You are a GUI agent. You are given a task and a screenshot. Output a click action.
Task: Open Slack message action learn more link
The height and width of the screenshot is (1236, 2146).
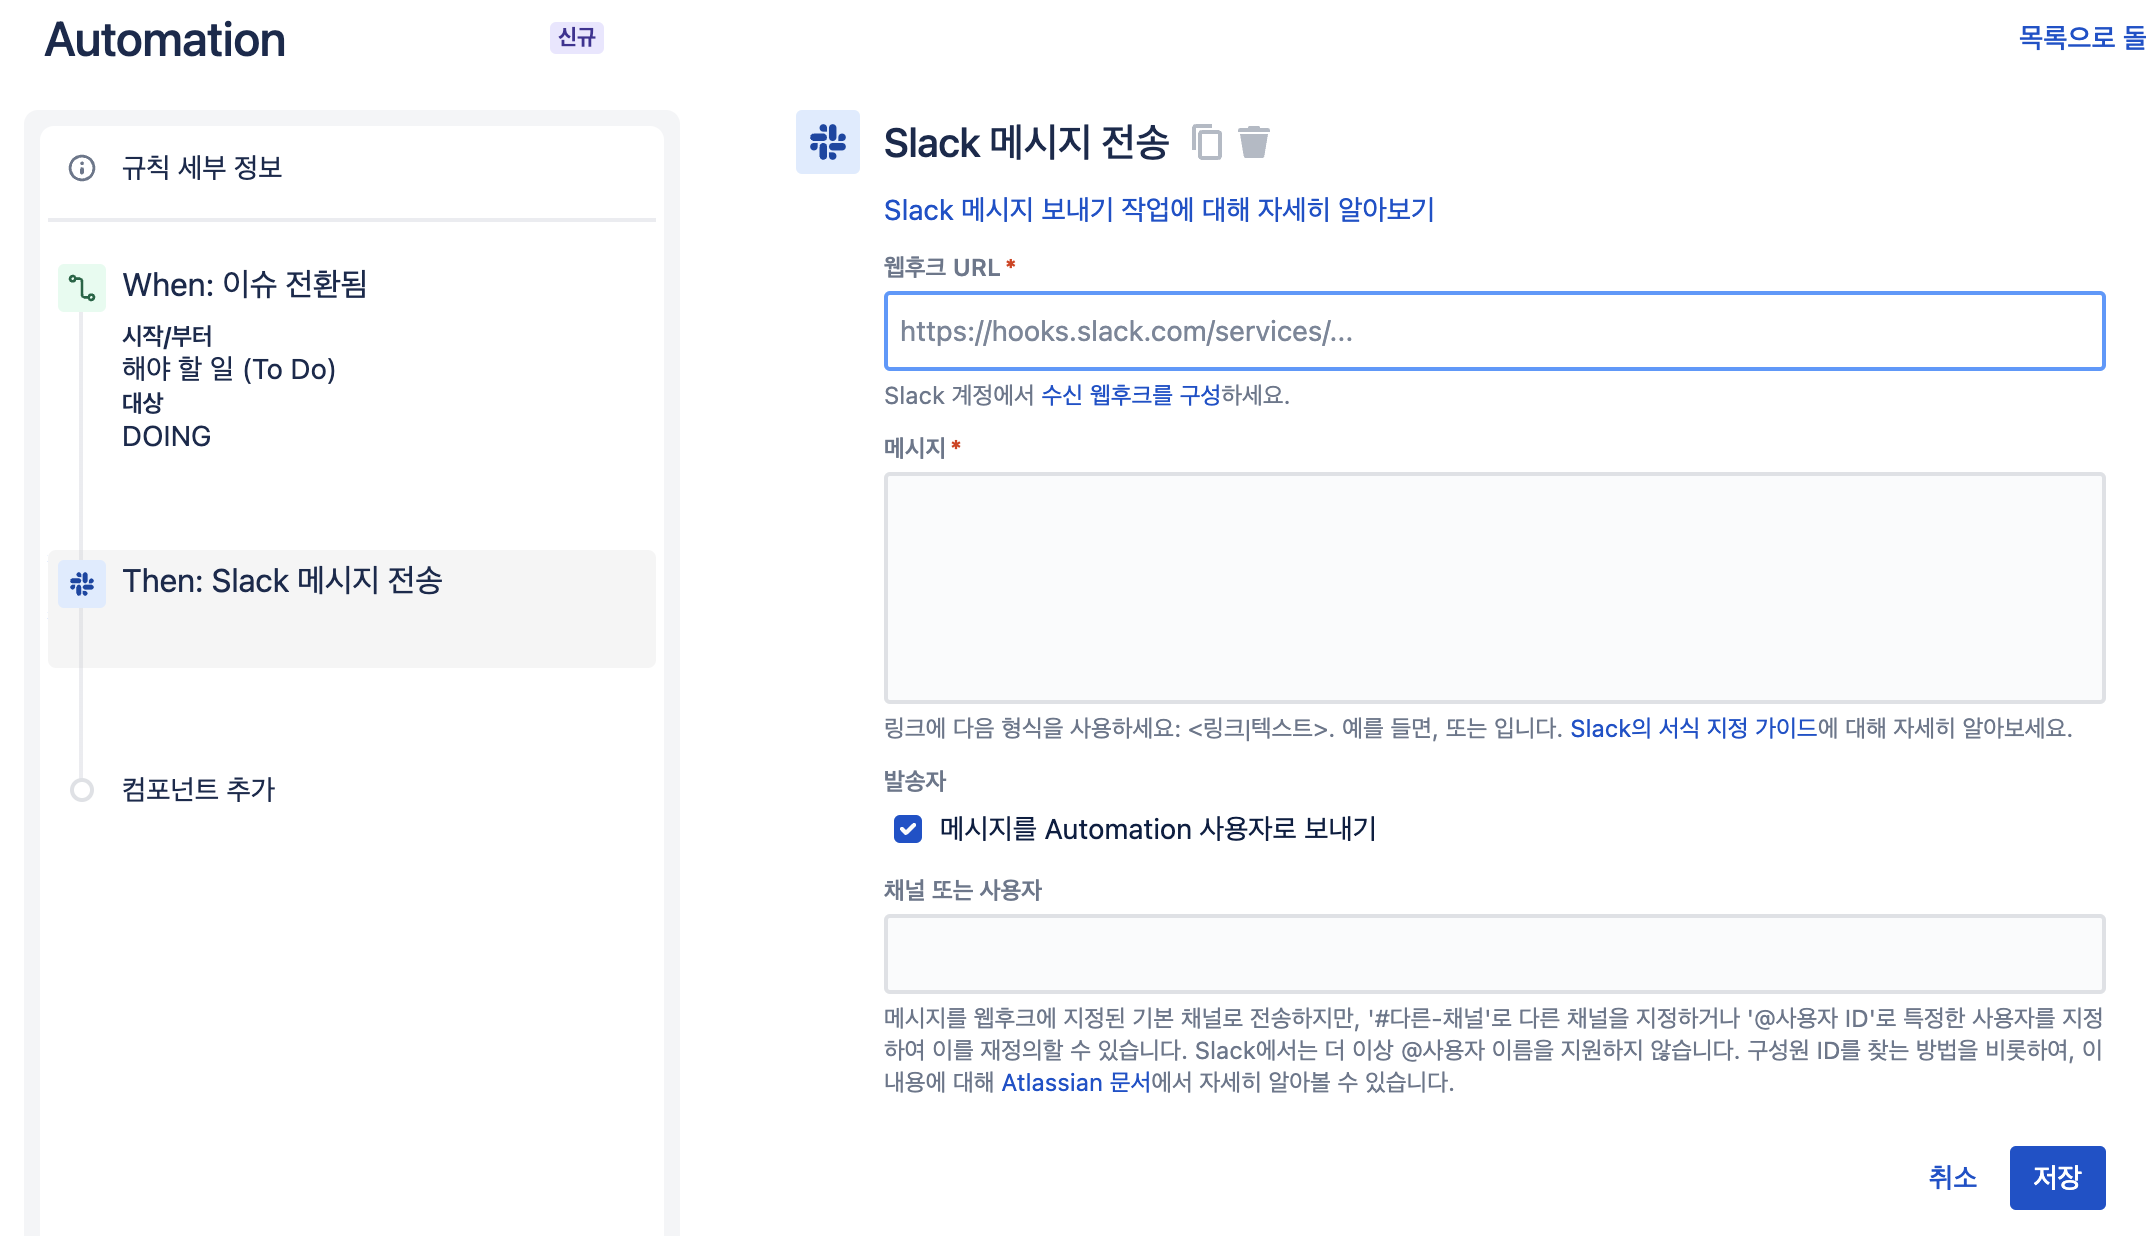pyautogui.click(x=1158, y=210)
